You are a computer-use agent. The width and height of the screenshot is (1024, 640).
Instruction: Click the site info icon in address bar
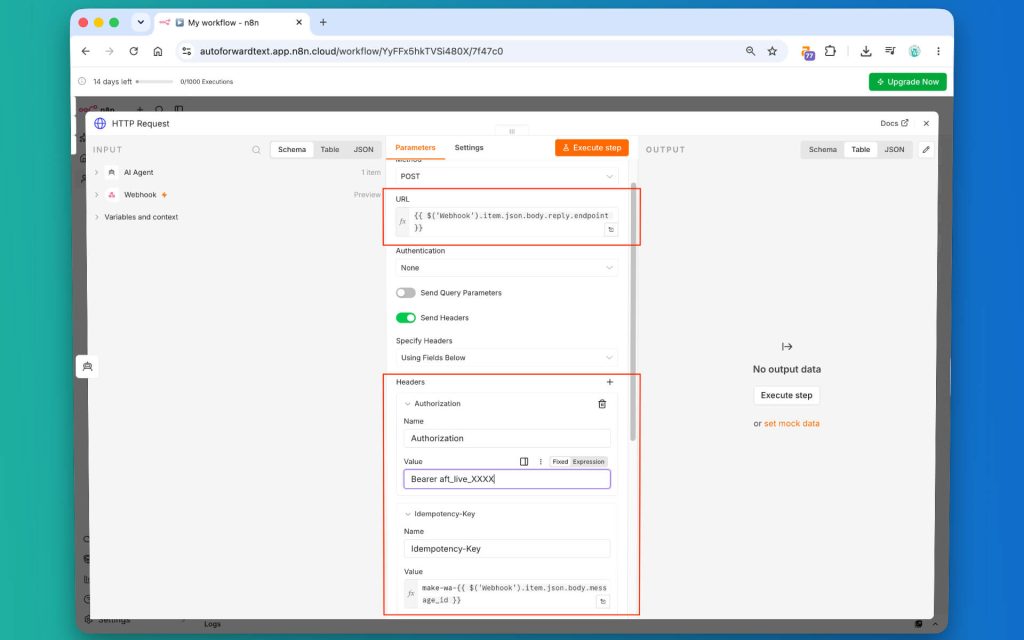point(187,51)
